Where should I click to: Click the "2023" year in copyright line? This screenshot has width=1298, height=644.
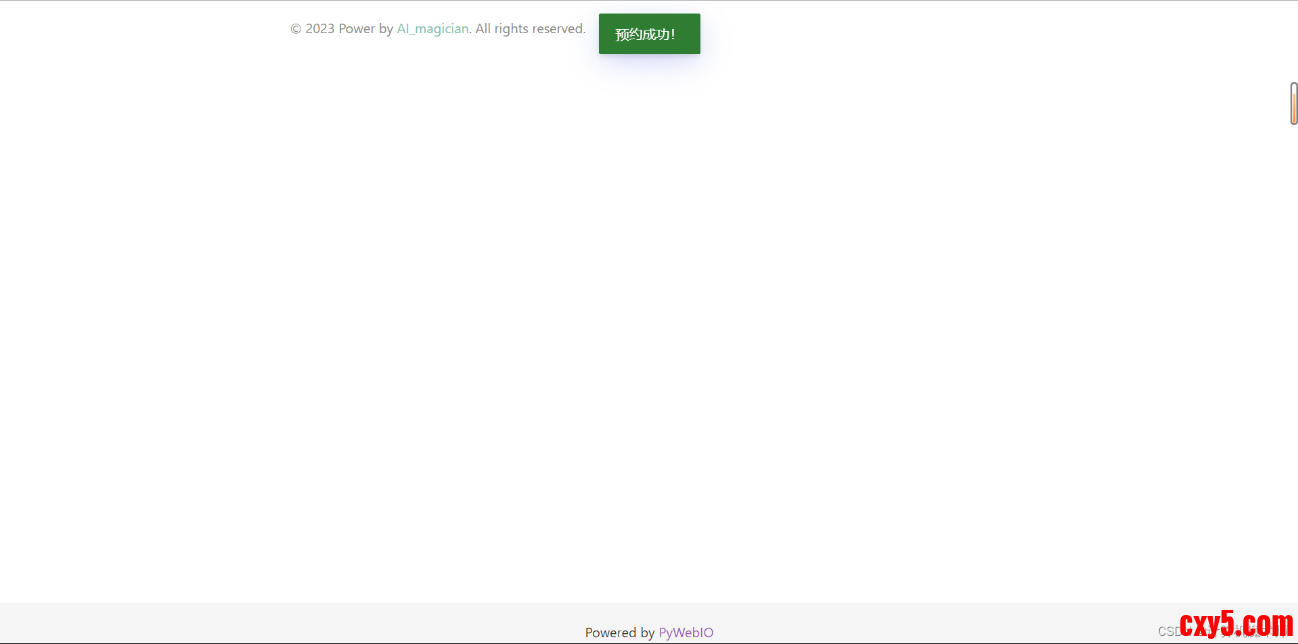pos(320,29)
